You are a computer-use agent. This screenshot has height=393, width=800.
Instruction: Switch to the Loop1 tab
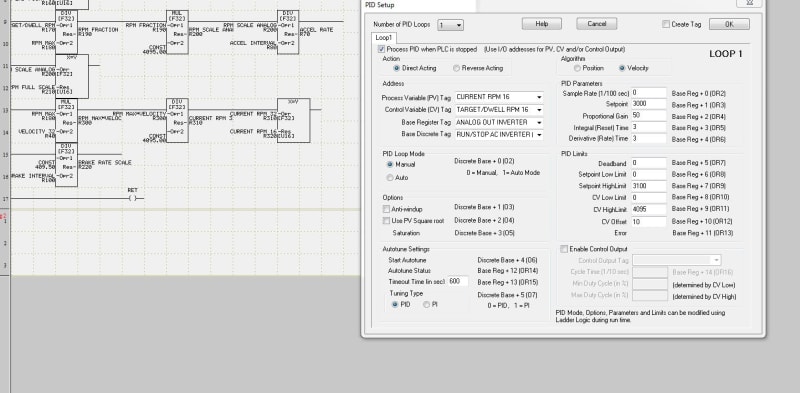pyautogui.click(x=384, y=38)
